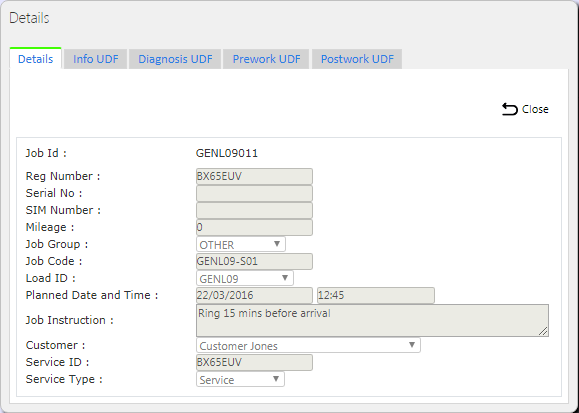The width and height of the screenshot is (579, 413).
Task: Click the Job Code field GENL09-S01
Action: 254,262
